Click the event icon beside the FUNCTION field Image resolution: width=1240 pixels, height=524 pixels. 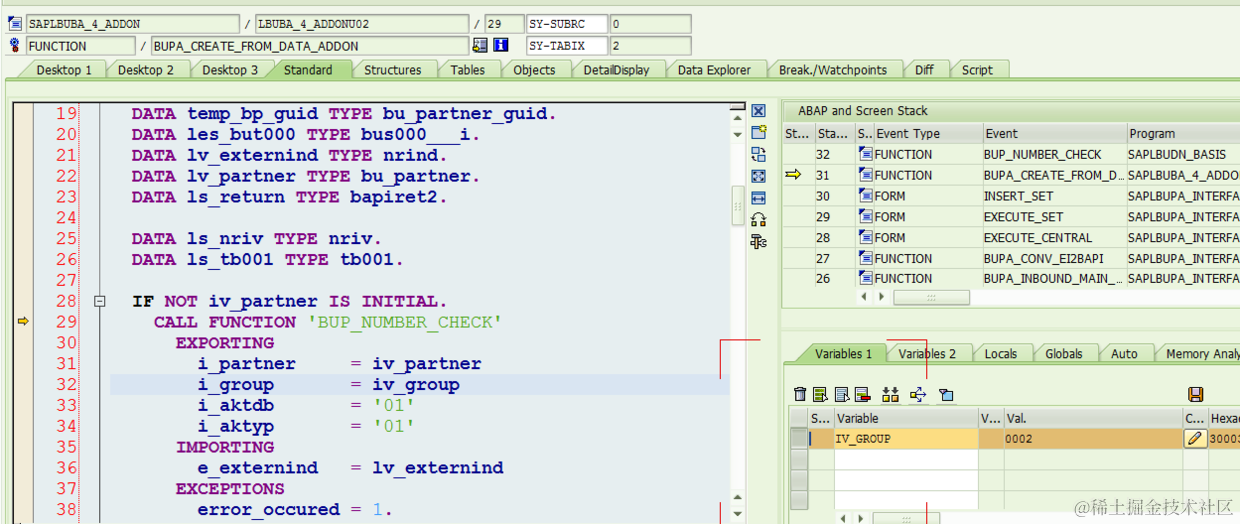coord(14,45)
